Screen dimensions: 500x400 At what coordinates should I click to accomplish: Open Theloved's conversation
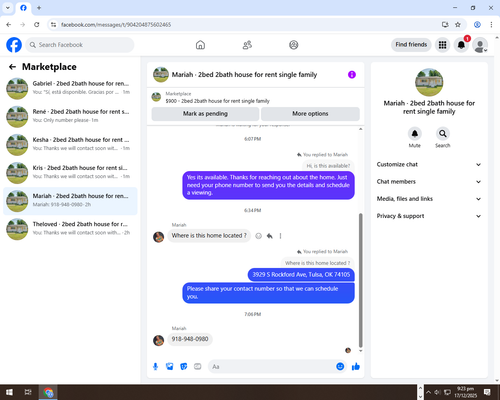click(70, 229)
